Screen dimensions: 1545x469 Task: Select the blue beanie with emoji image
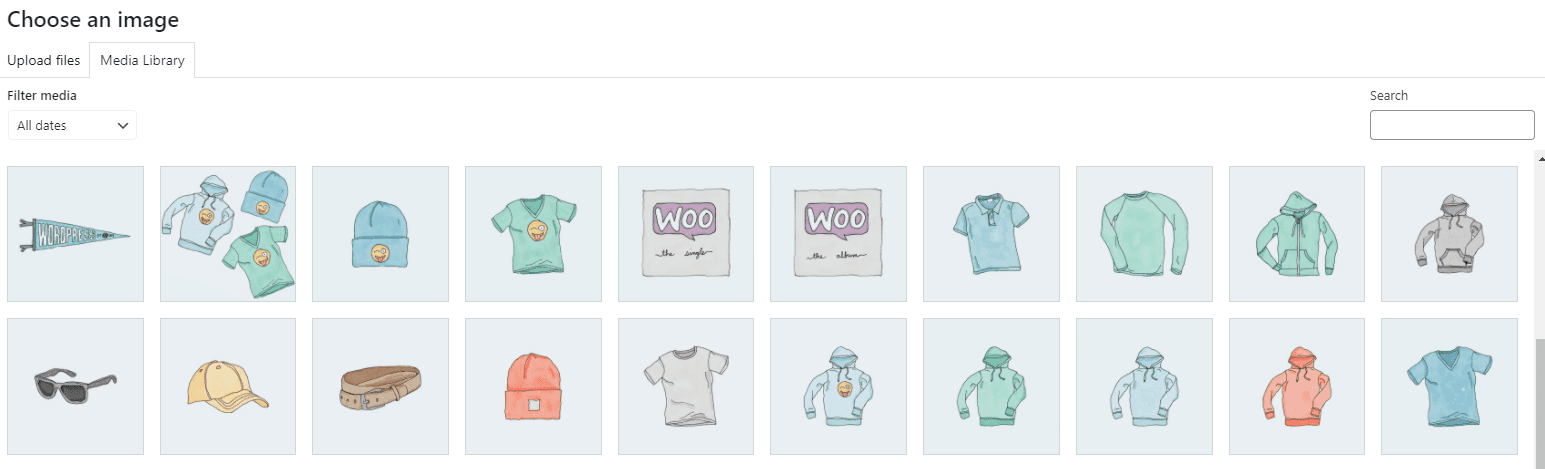(x=380, y=234)
